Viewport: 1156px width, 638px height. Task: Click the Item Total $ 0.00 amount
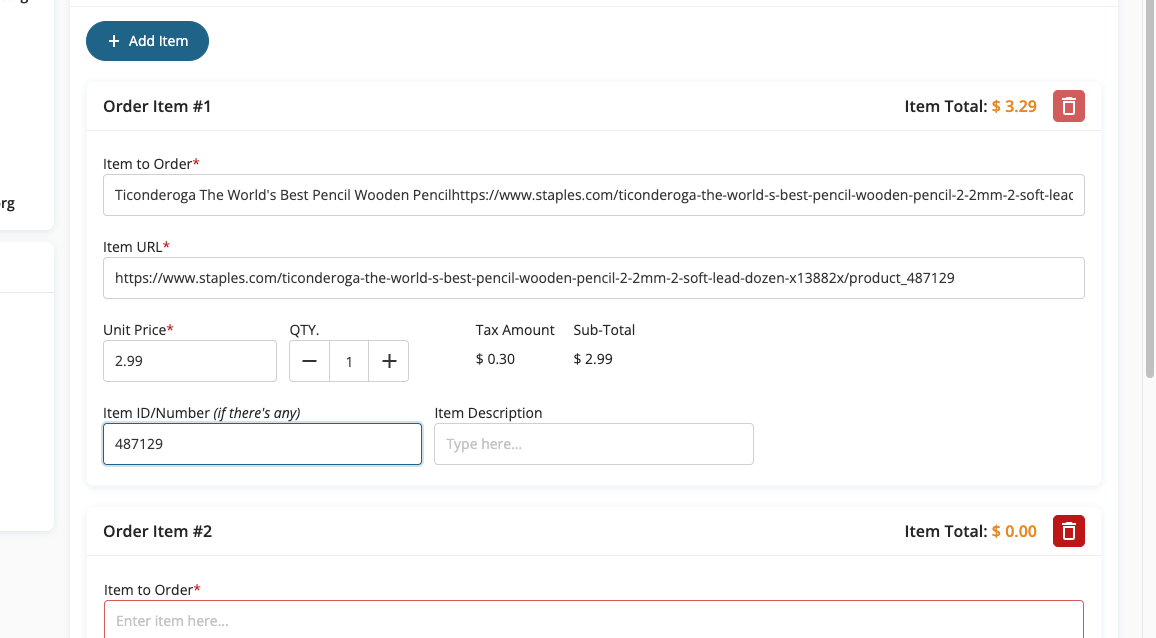click(1014, 531)
